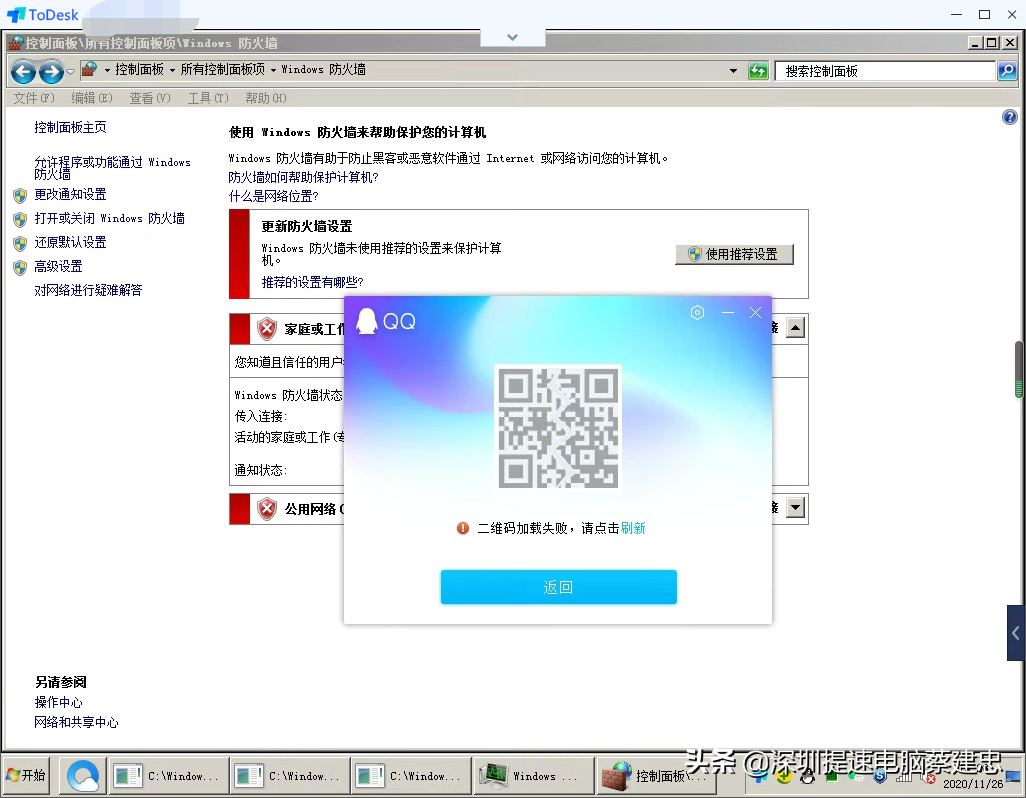
Task: Click the QR code image
Action: pos(559,428)
